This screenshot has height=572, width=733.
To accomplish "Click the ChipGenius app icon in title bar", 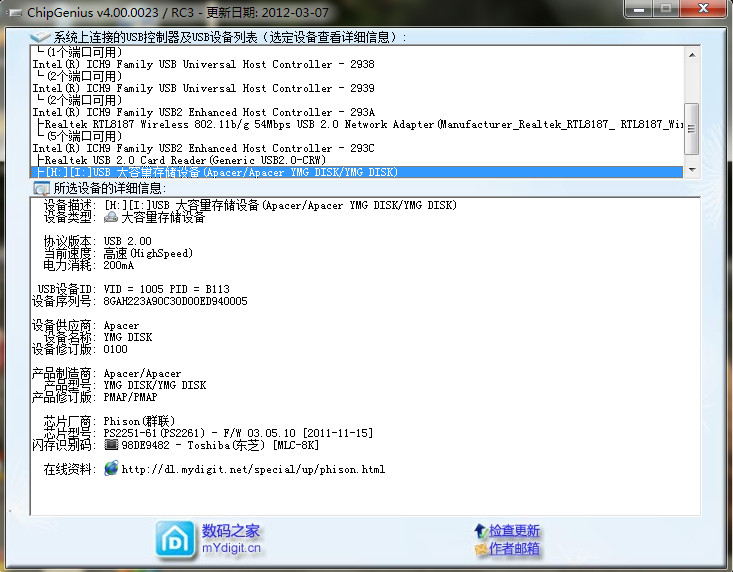I will click(x=12, y=11).
